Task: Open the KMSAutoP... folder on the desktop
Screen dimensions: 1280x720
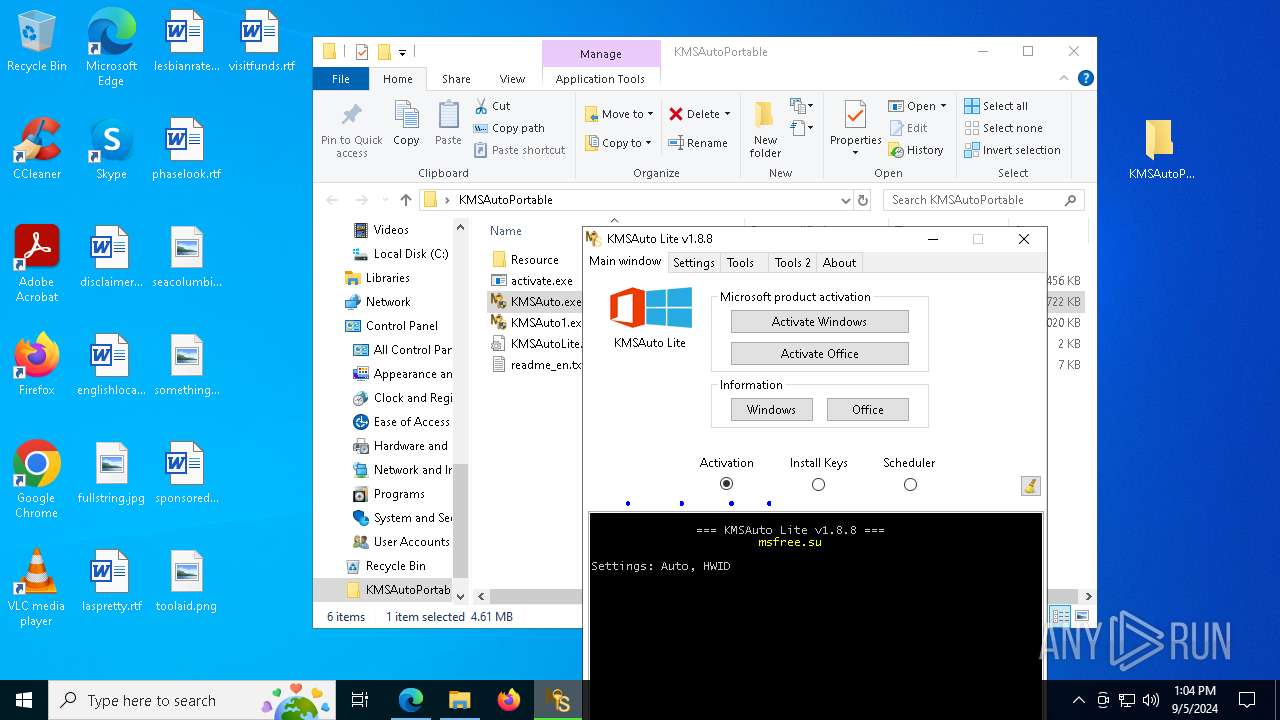Action: [x=1160, y=150]
